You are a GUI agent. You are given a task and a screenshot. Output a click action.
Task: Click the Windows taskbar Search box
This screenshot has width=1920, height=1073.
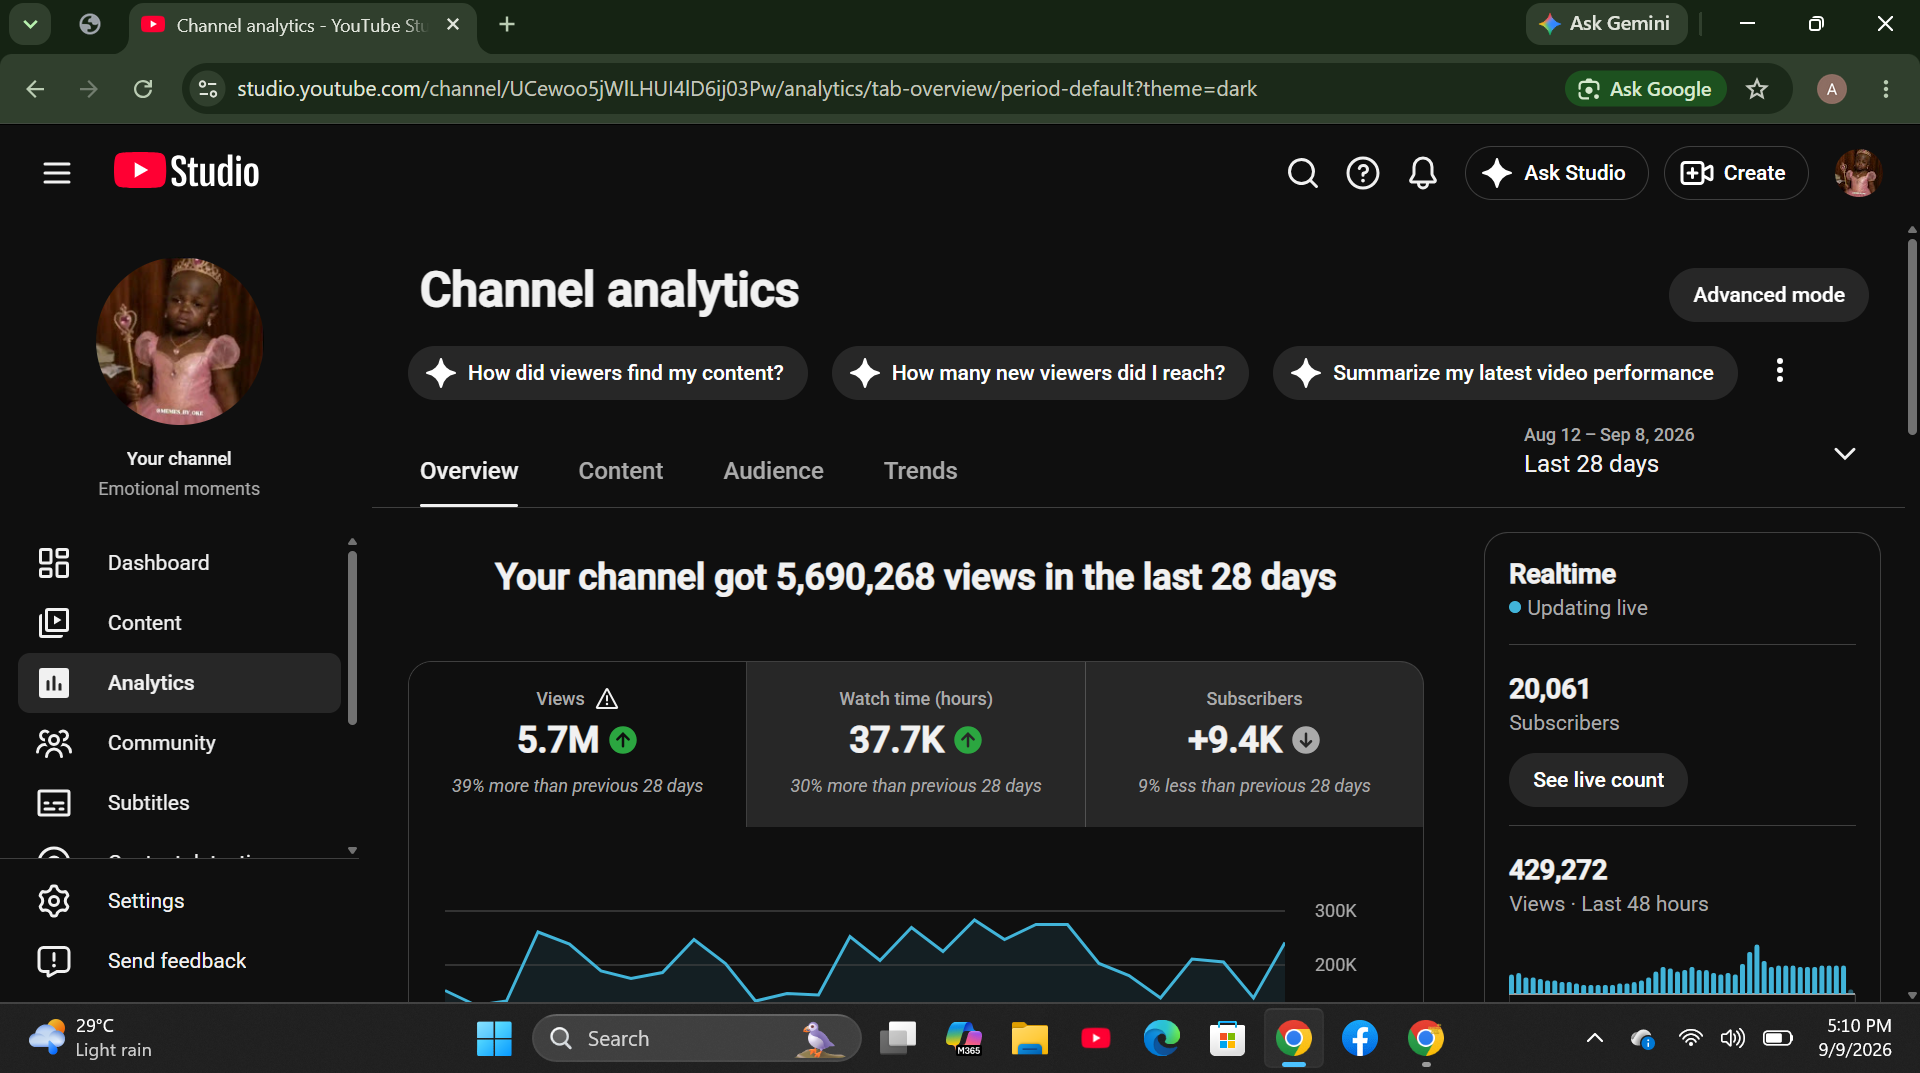[697, 1038]
